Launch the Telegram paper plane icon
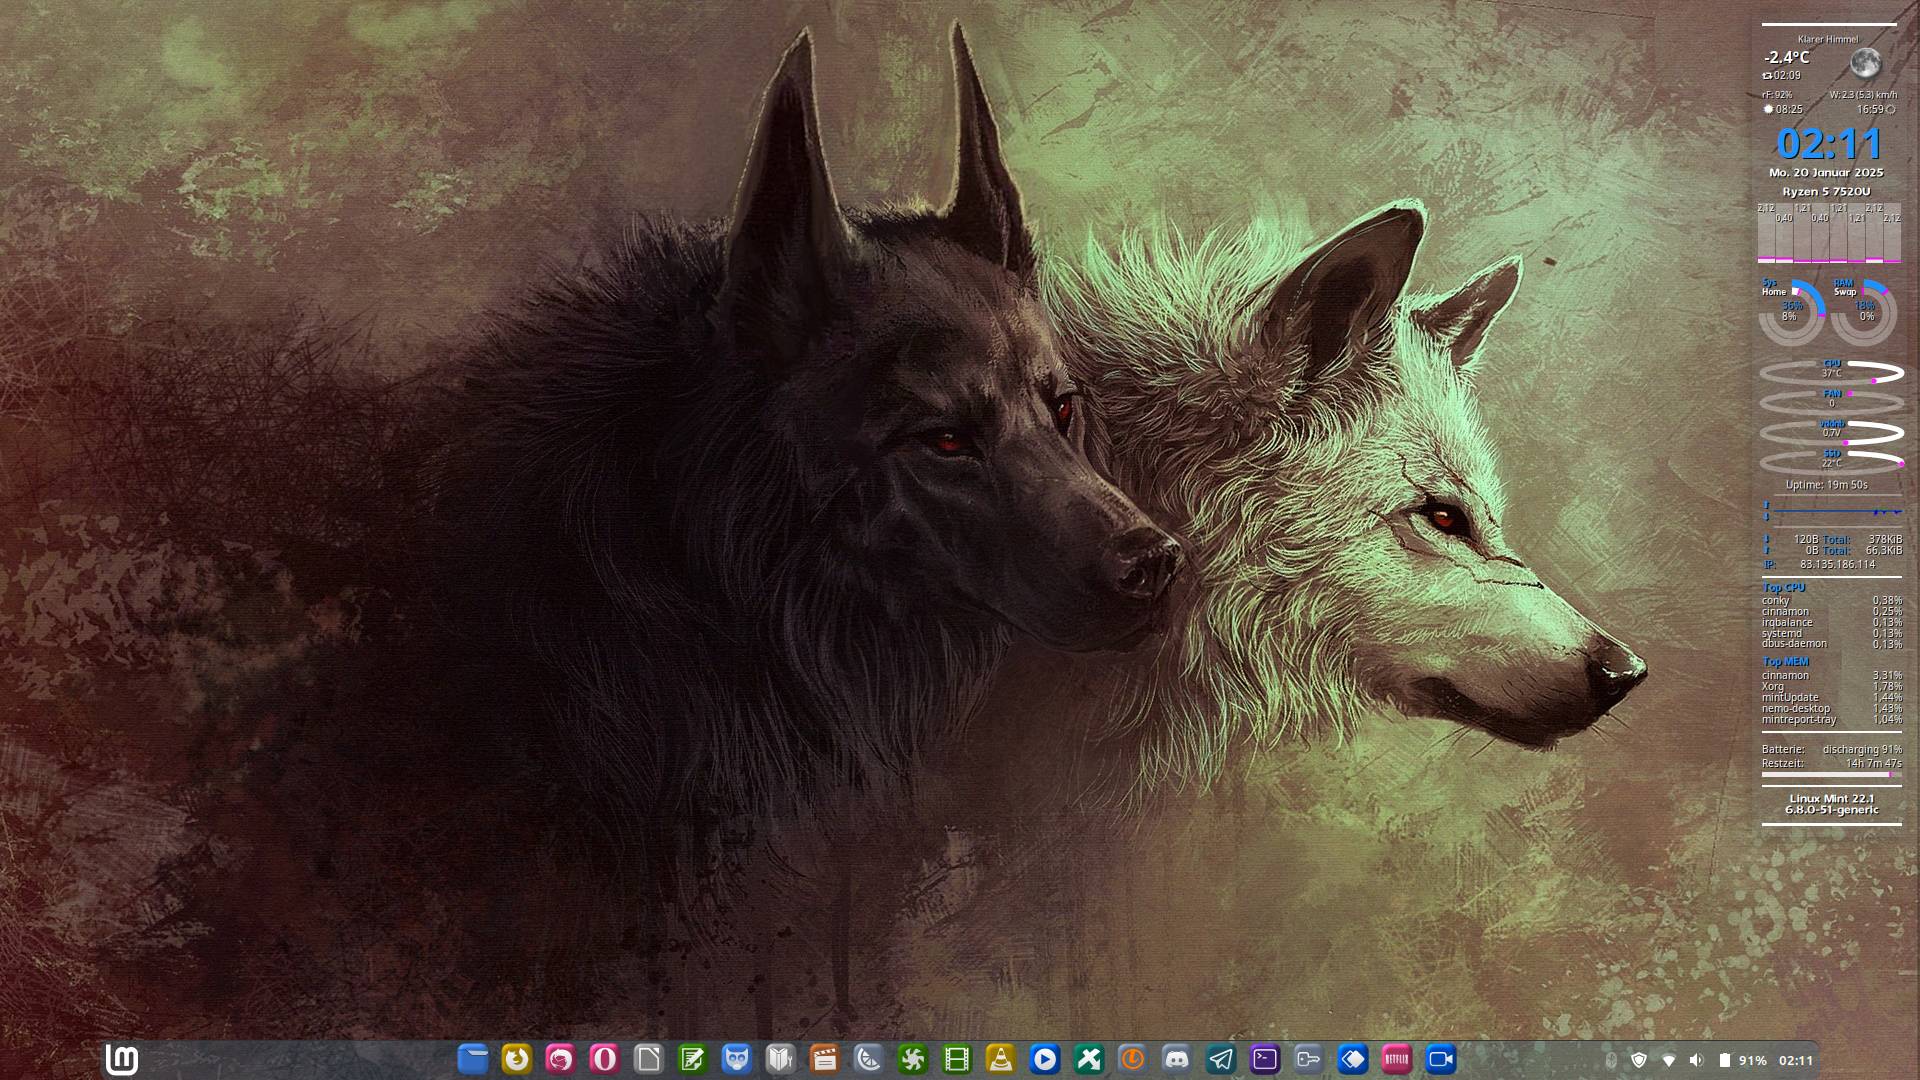 point(1221,1059)
